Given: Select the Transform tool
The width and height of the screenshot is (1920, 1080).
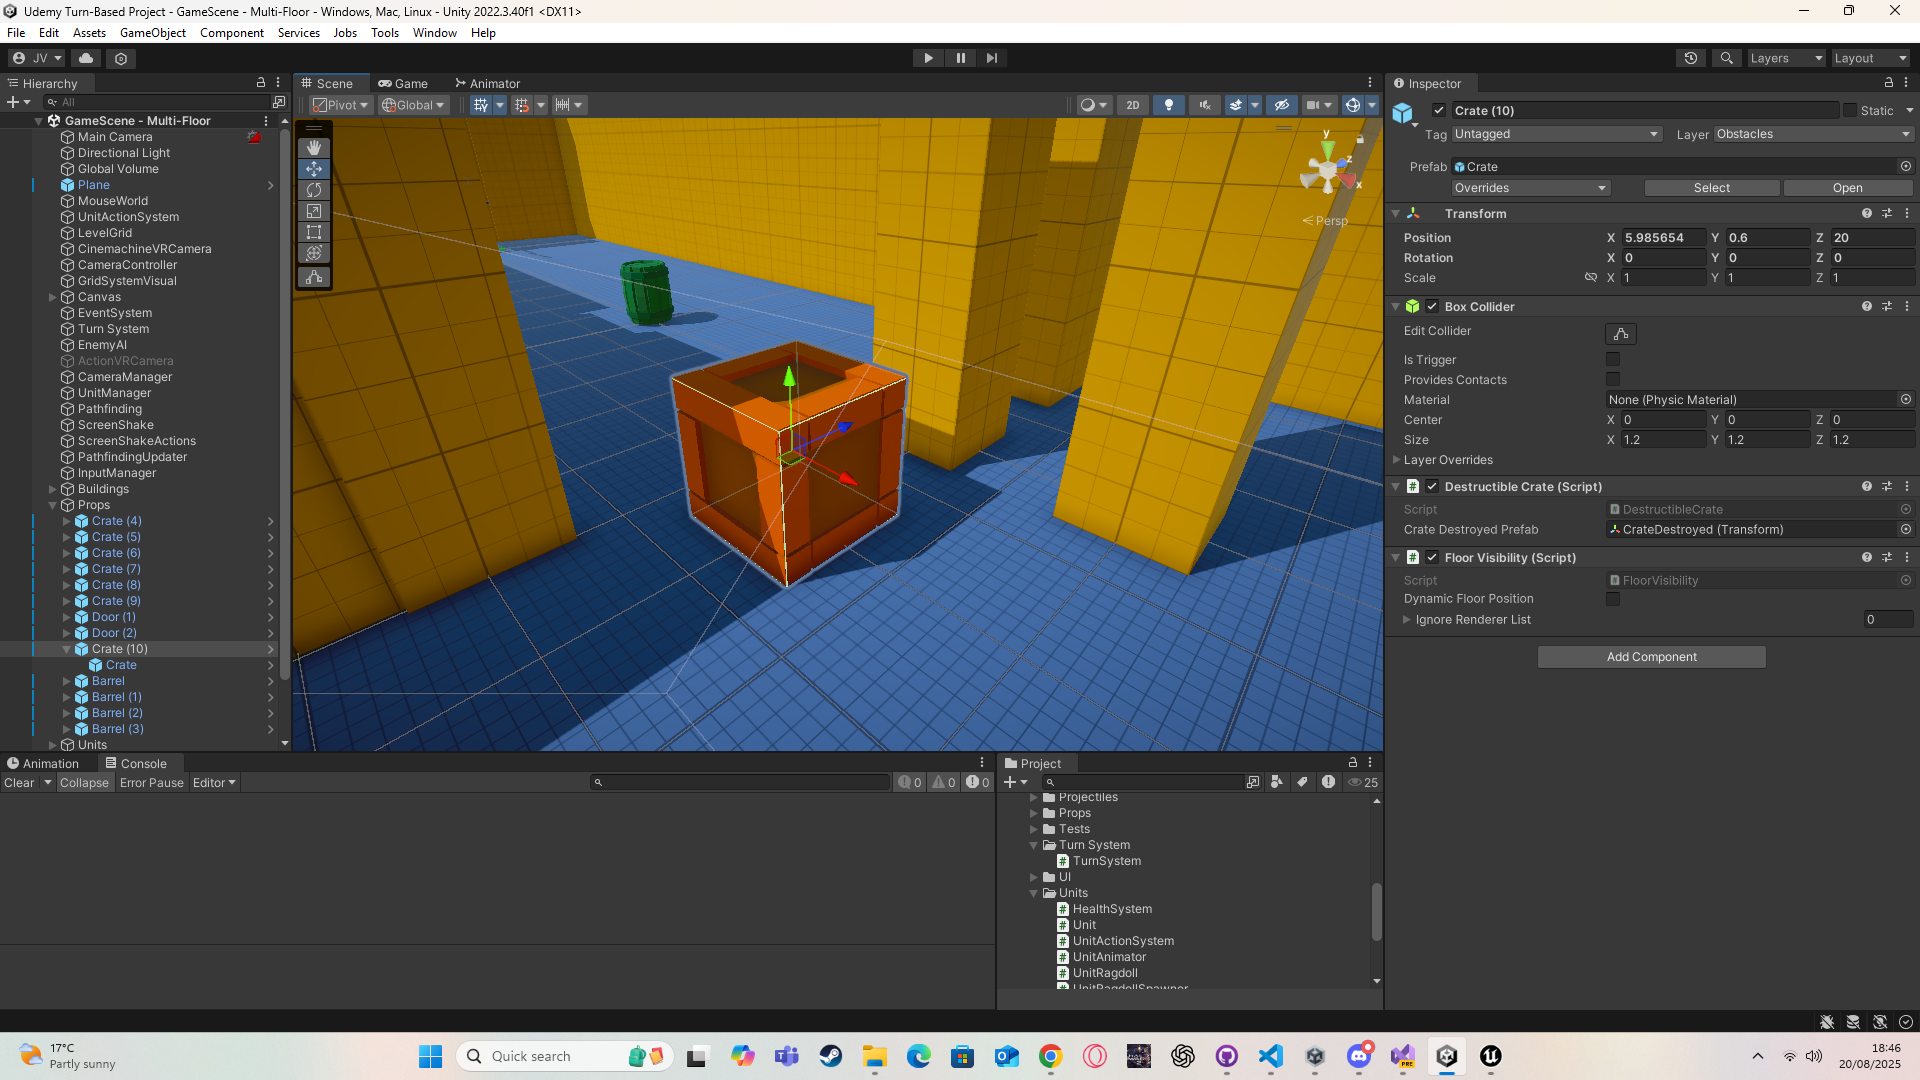Looking at the screenshot, I should pyautogui.click(x=314, y=253).
